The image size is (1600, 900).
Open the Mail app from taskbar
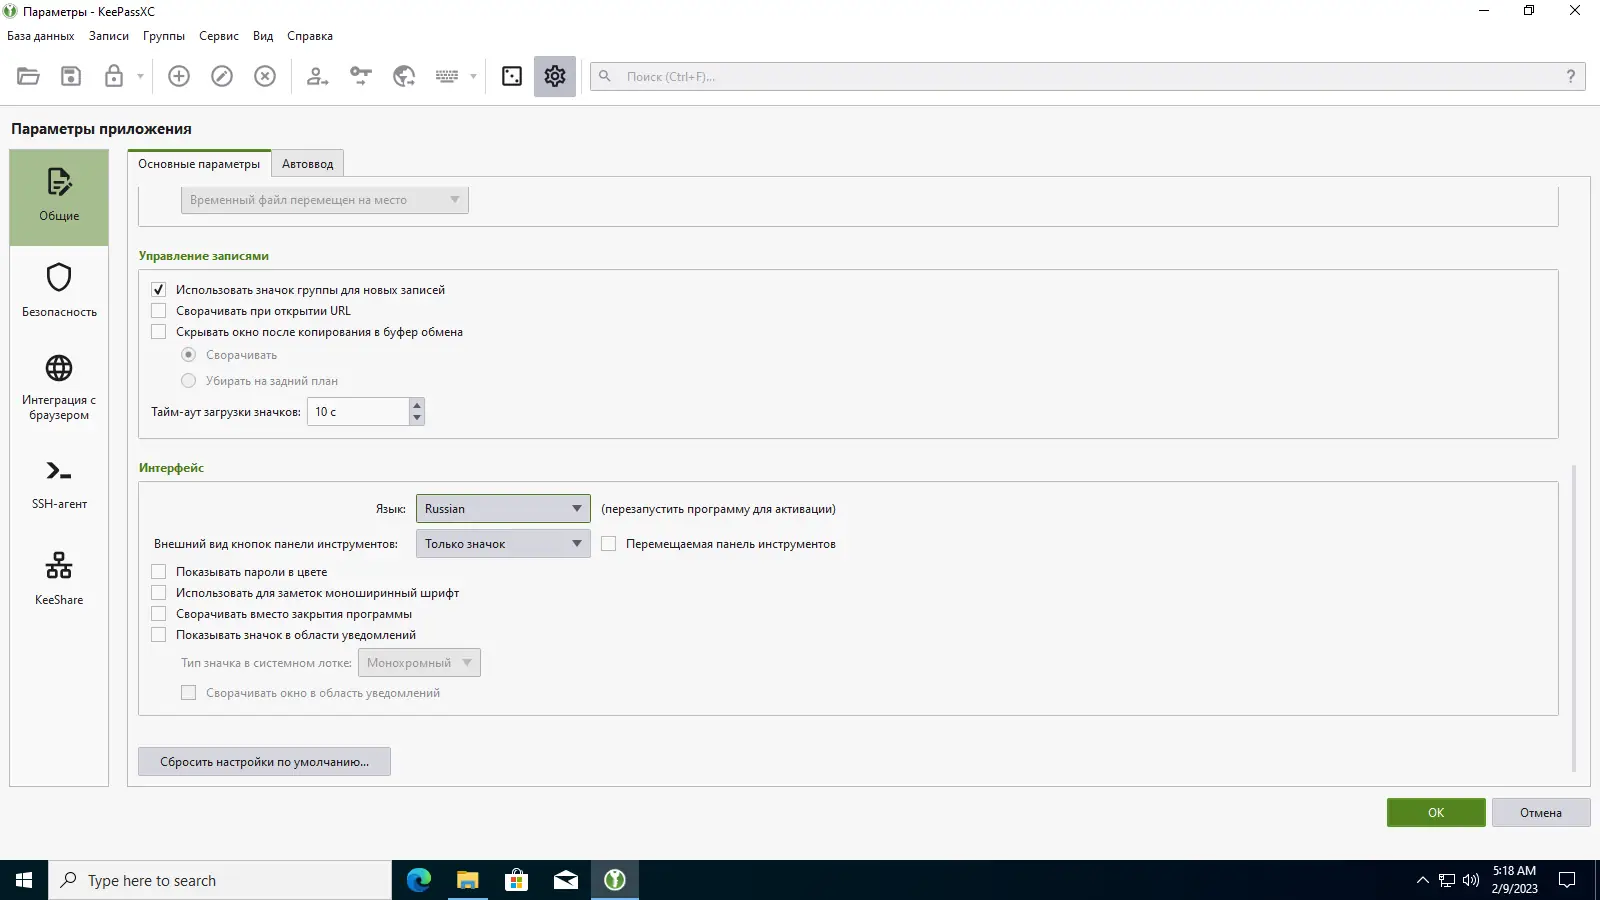click(566, 880)
